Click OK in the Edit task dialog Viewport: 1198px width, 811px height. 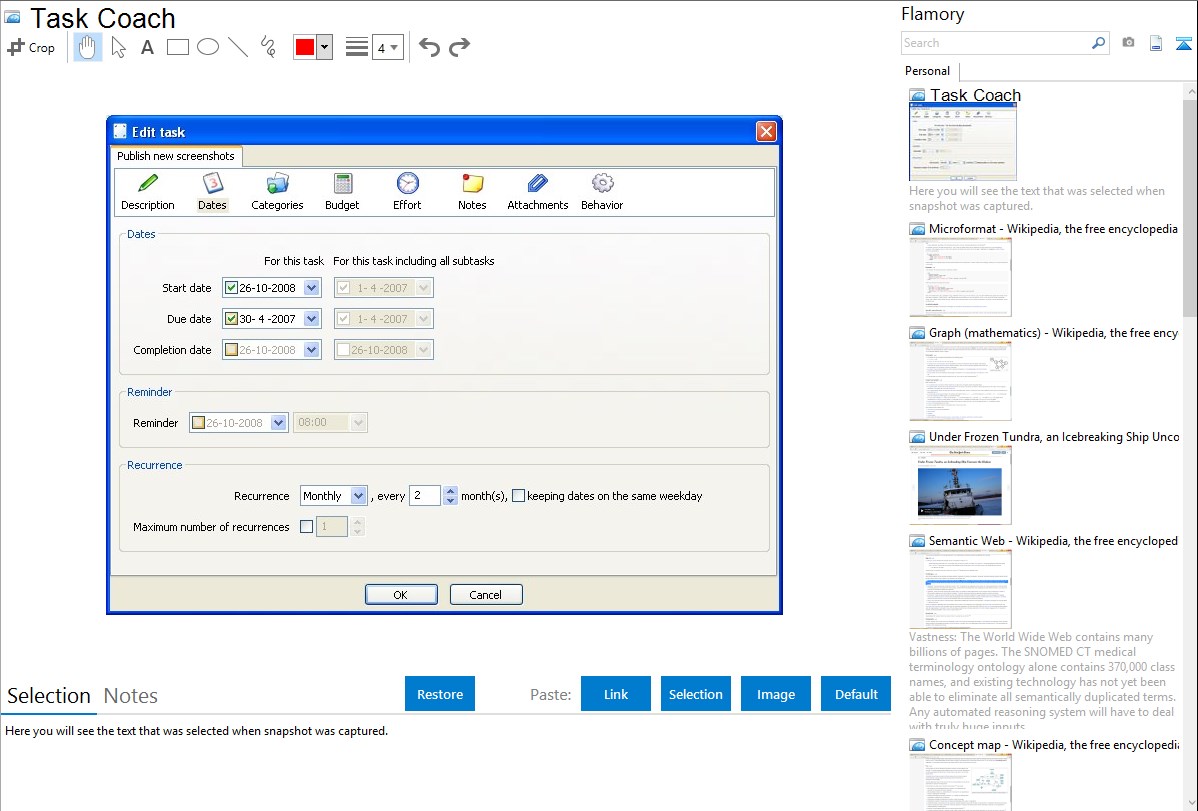point(401,595)
